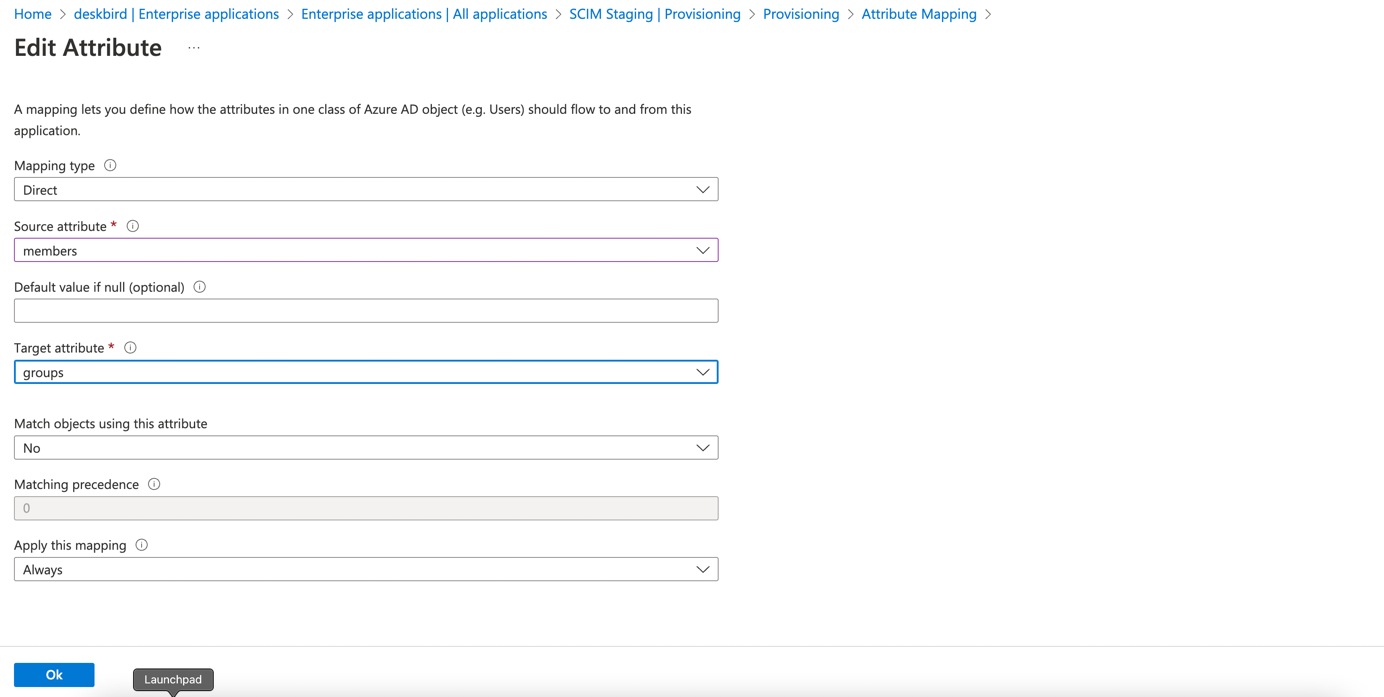Image resolution: width=1384 pixels, height=697 pixels.
Task: Click info icon beside Source attribute
Action: pyautogui.click(x=133, y=226)
